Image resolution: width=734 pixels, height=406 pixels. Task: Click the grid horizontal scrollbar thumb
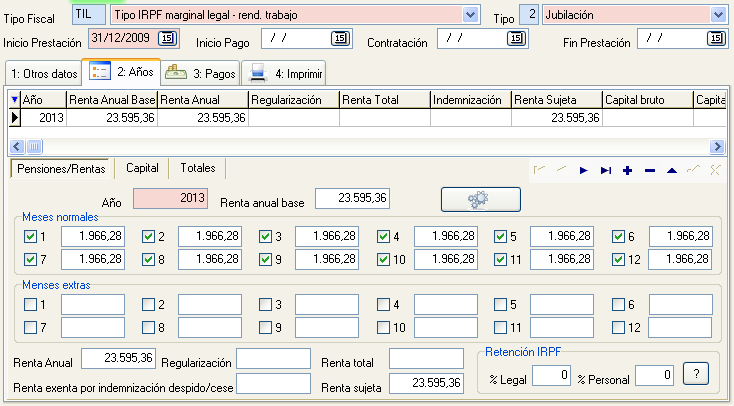pyautogui.click(x=34, y=147)
